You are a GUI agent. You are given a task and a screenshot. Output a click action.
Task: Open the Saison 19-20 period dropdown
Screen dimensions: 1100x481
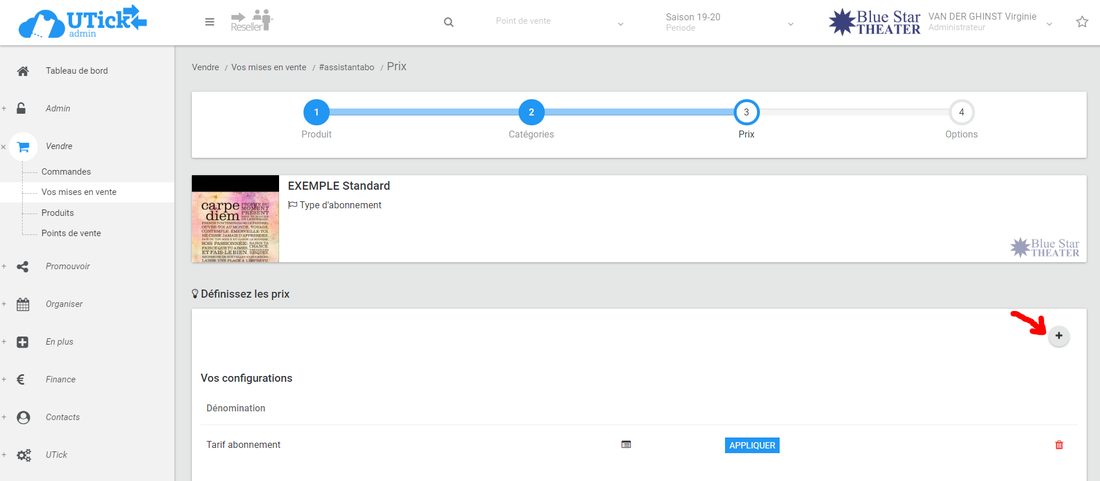coord(729,22)
